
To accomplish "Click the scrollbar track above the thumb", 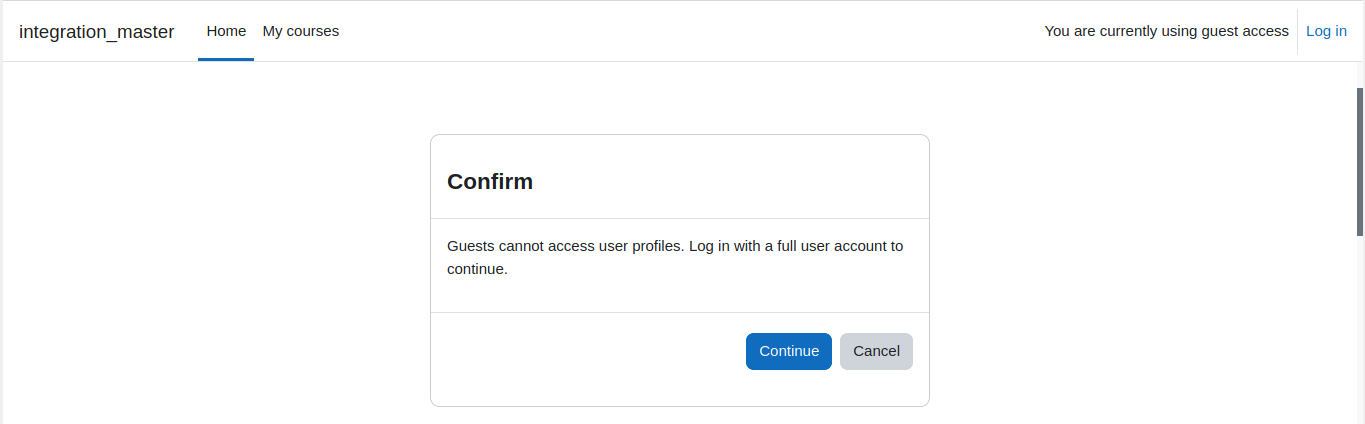I will (1360, 74).
